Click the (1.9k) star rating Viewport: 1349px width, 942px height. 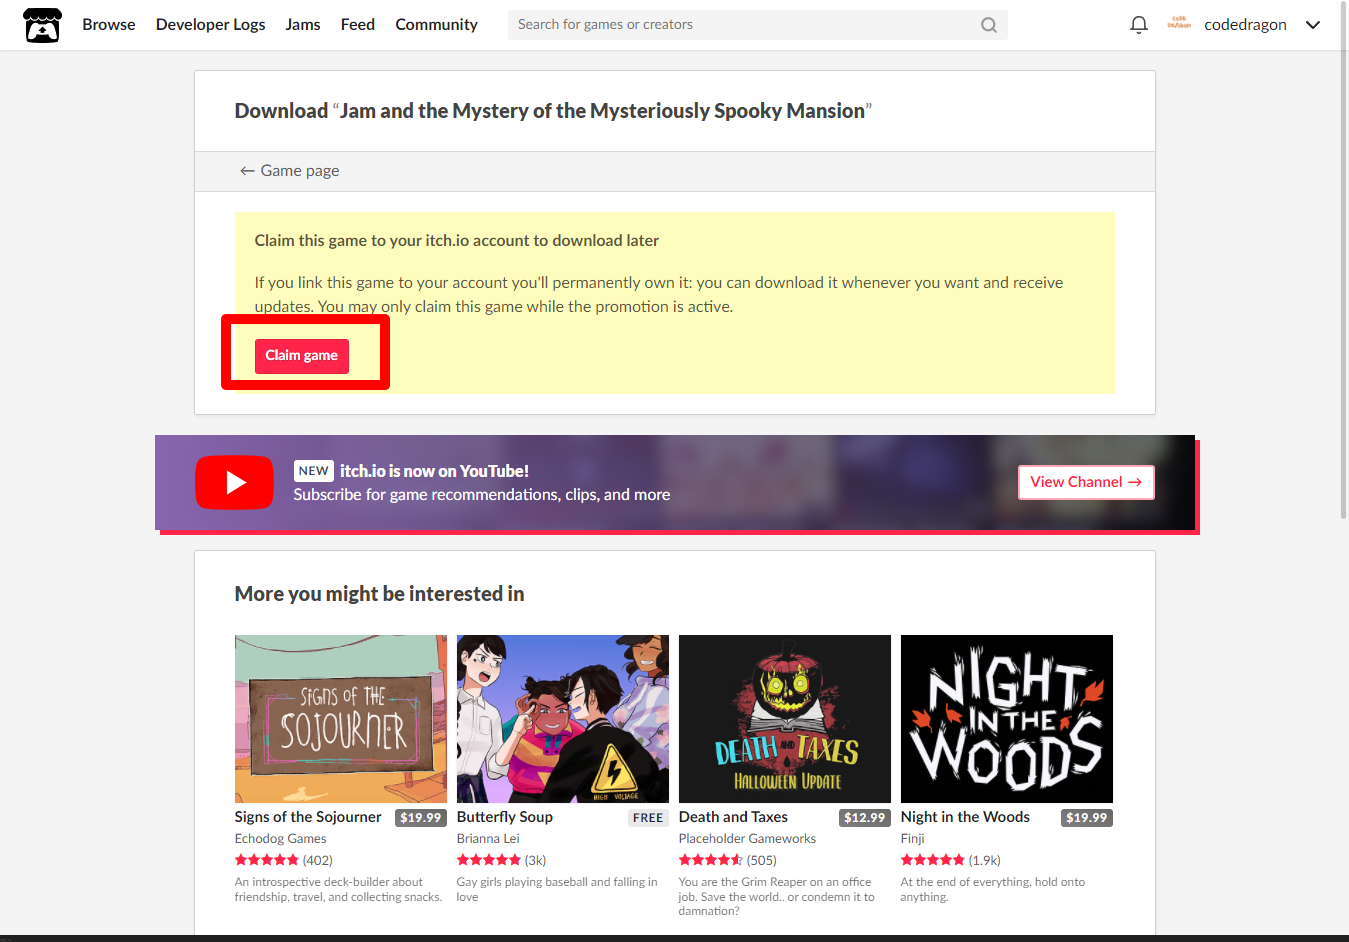click(951, 860)
